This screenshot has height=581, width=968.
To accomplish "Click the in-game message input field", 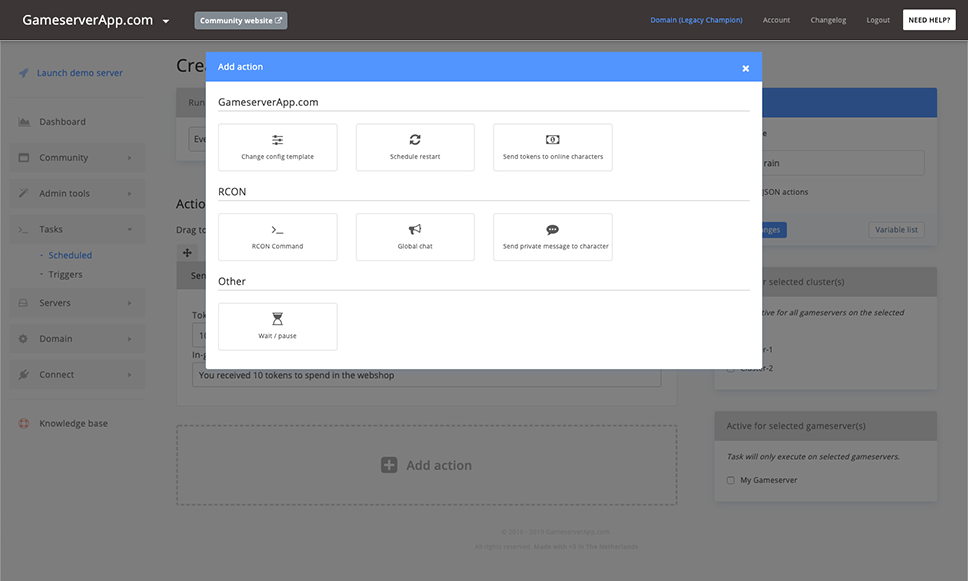I will pos(427,375).
